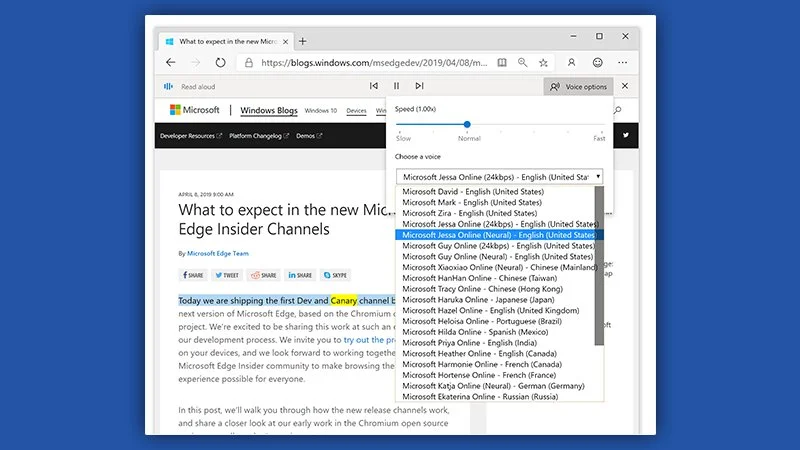Screen dimensions: 800x450
Task: Reload the page with the refresh icon
Action: 220,62
